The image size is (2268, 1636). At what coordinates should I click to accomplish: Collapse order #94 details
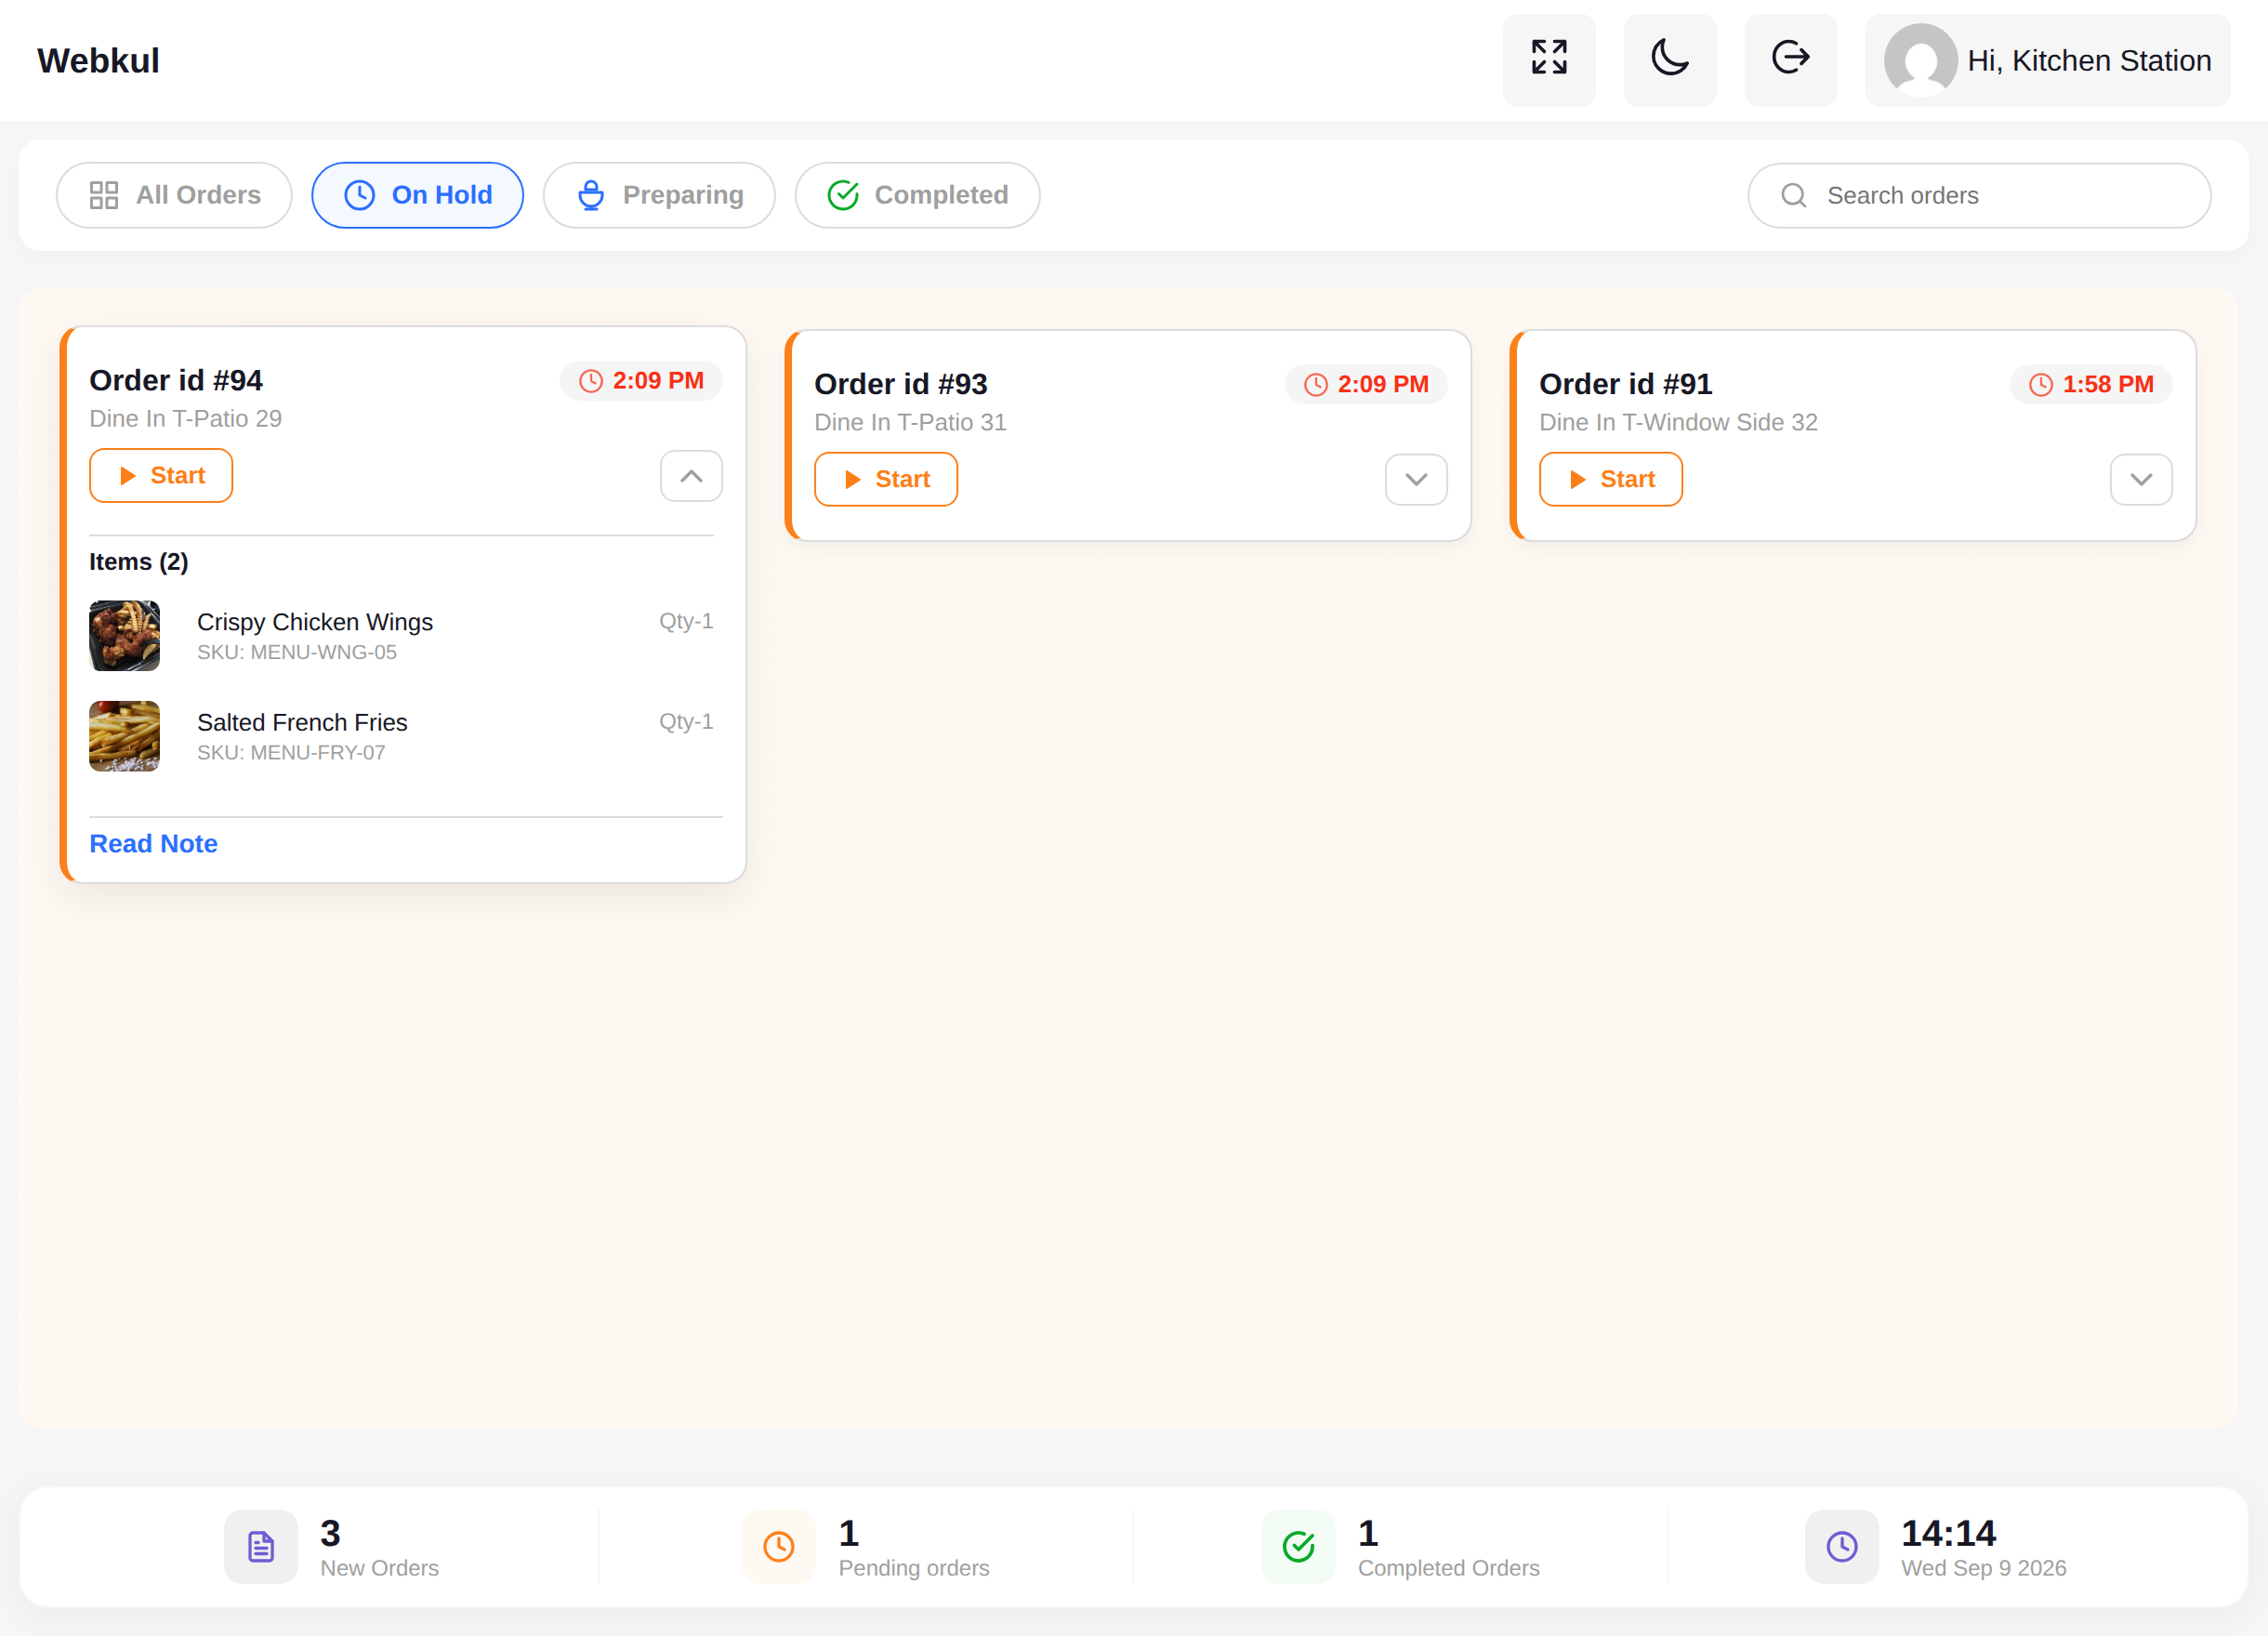click(x=691, y=476)
